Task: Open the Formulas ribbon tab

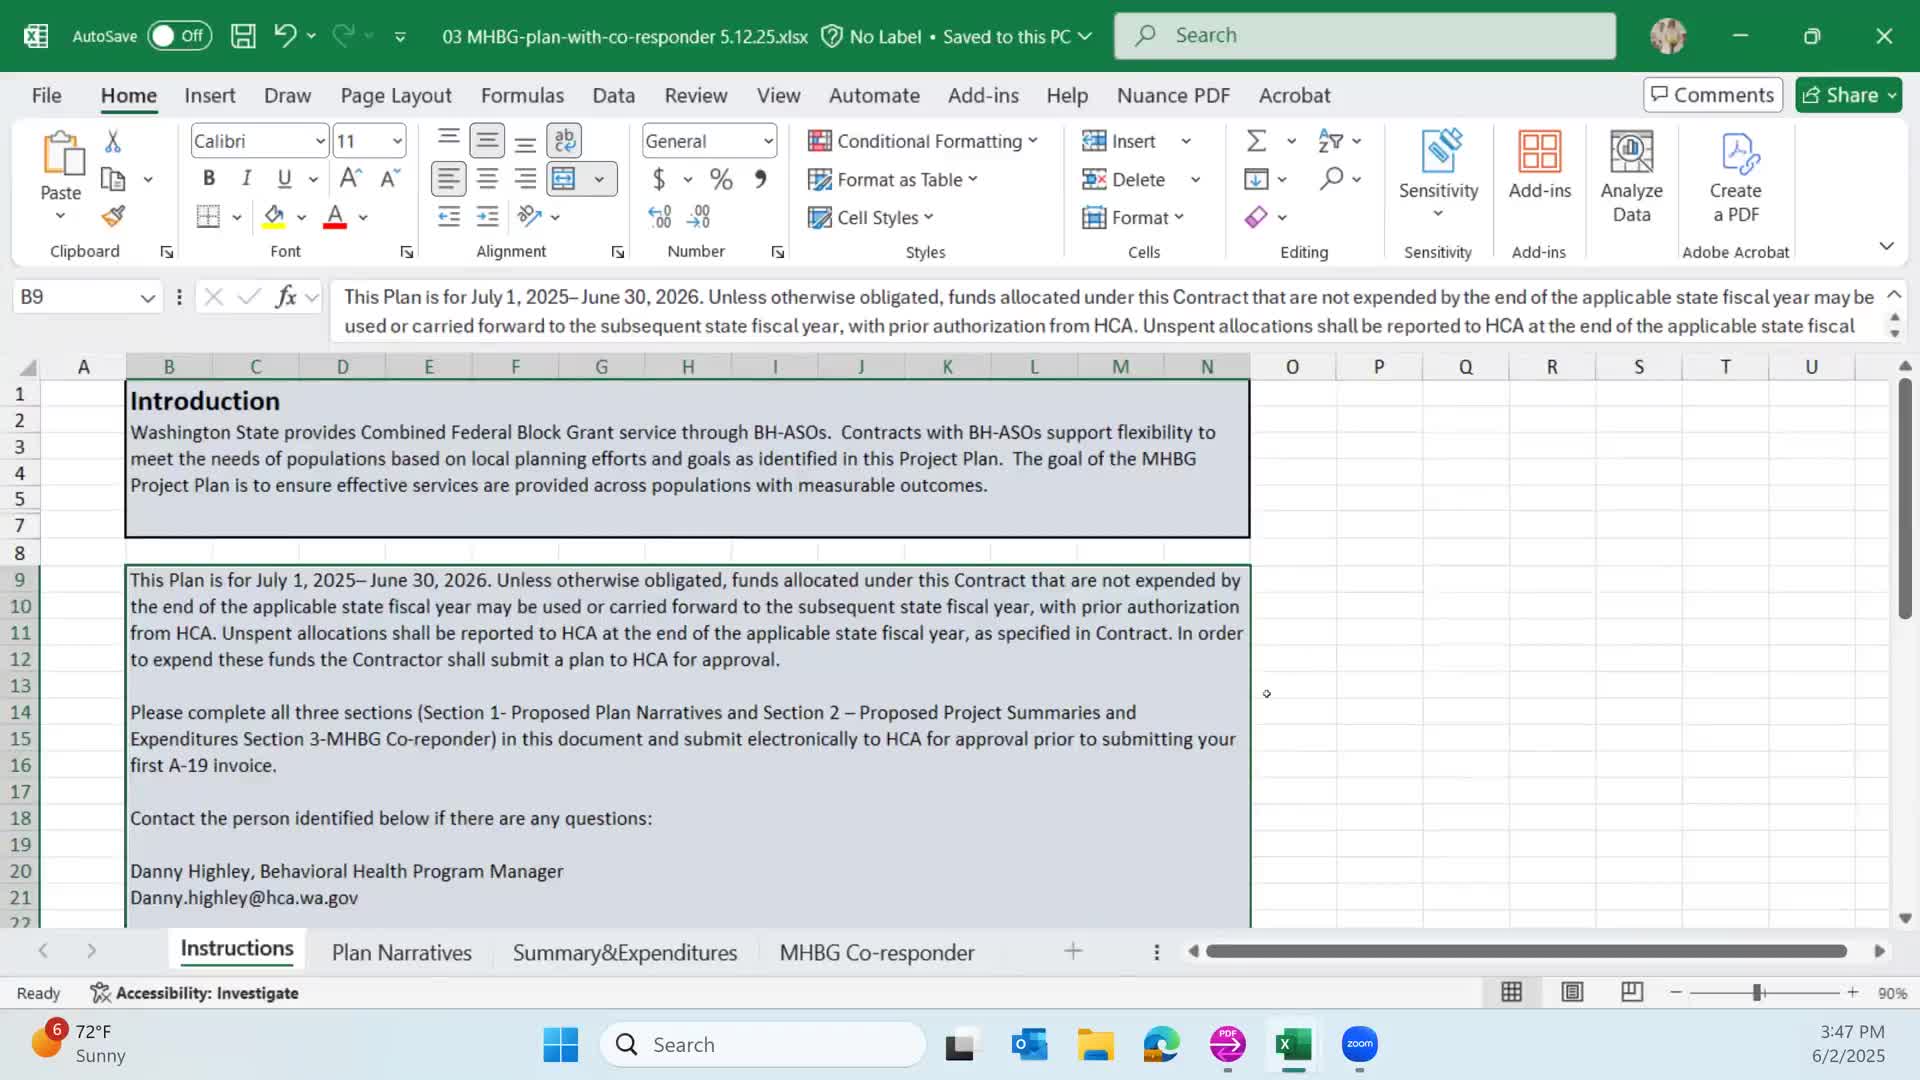Action: tap(522, 95)
